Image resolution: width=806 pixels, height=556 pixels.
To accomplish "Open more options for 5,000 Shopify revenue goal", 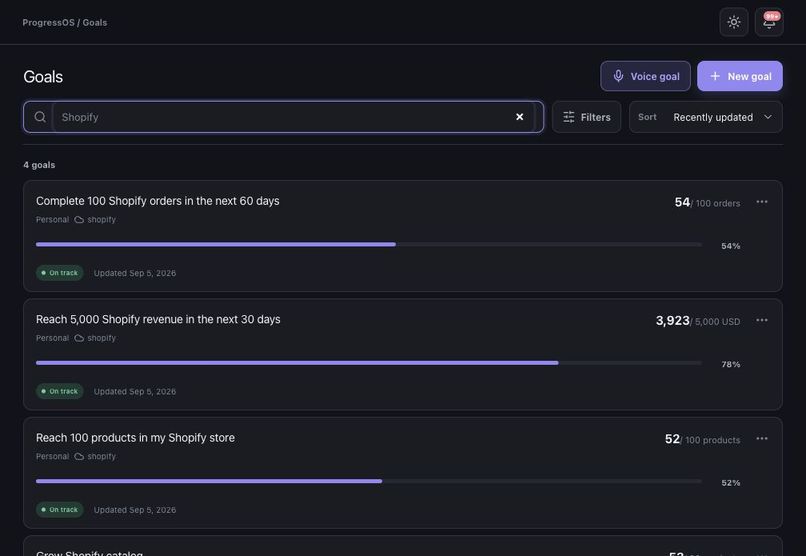I will tap(762, 320).
